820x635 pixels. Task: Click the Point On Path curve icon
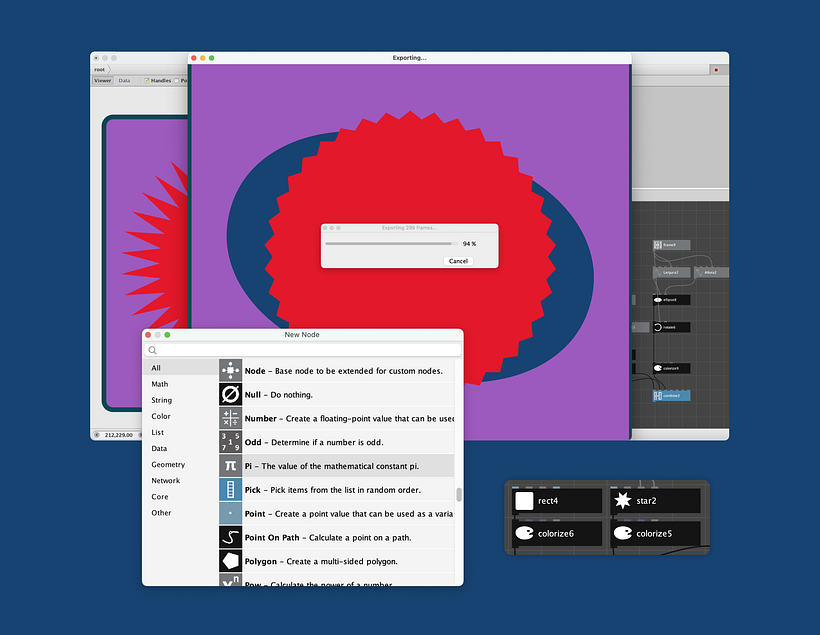tap(230, 537)
